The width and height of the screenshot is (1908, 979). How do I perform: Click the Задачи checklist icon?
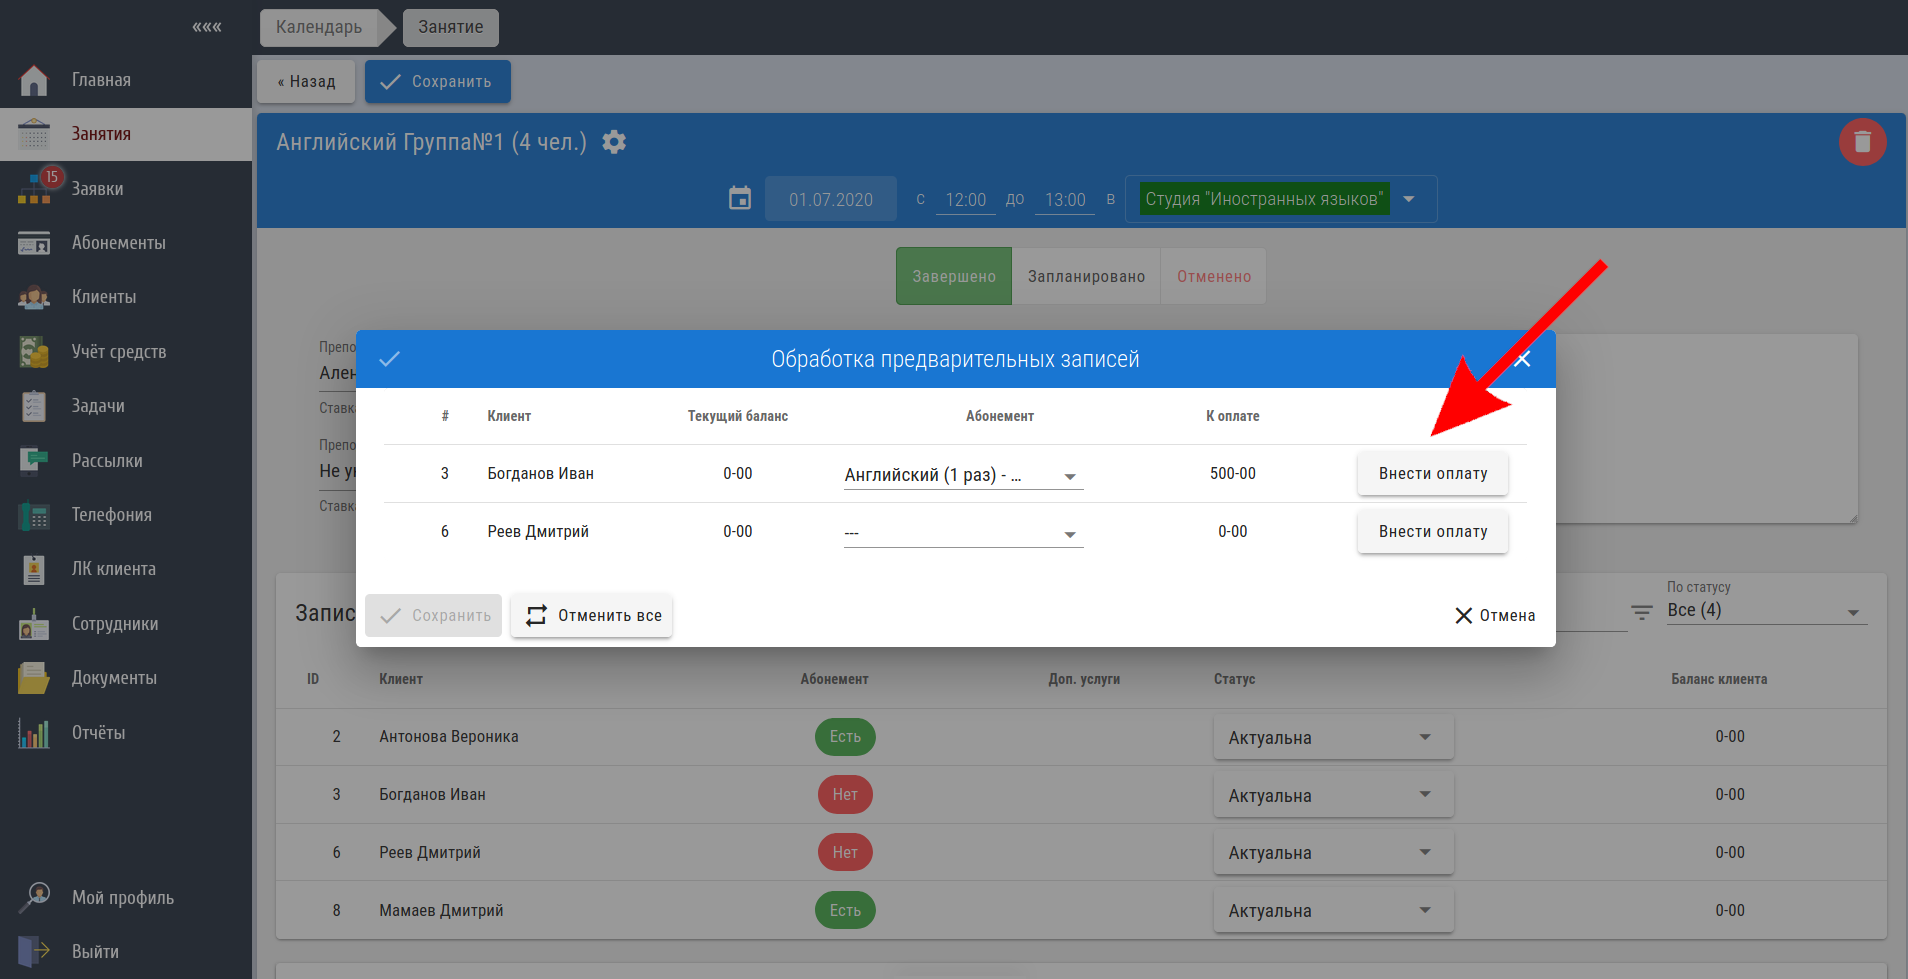(x=34, y=406)
